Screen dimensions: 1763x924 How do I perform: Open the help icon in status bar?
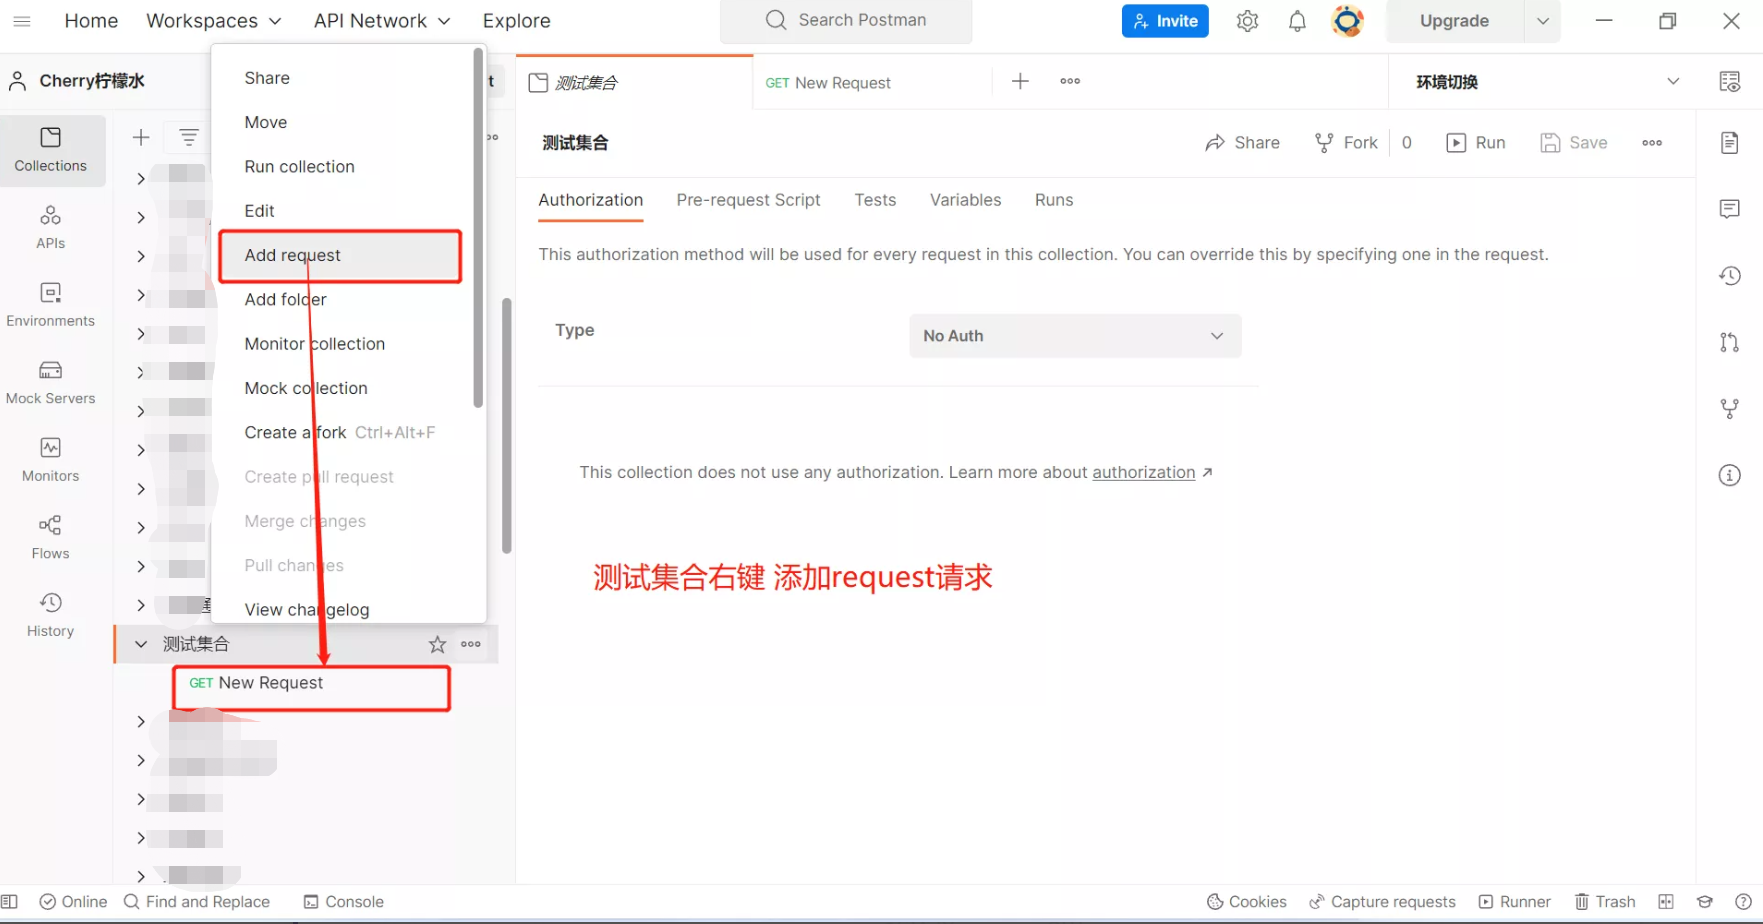(x=1743, y=902)
